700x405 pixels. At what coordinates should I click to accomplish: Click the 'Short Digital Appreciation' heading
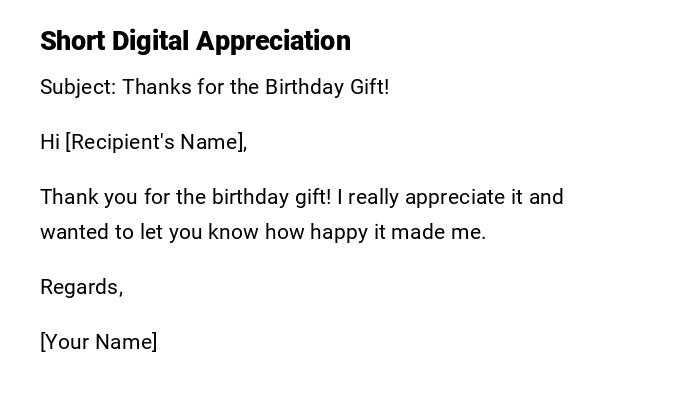point(195,41)
